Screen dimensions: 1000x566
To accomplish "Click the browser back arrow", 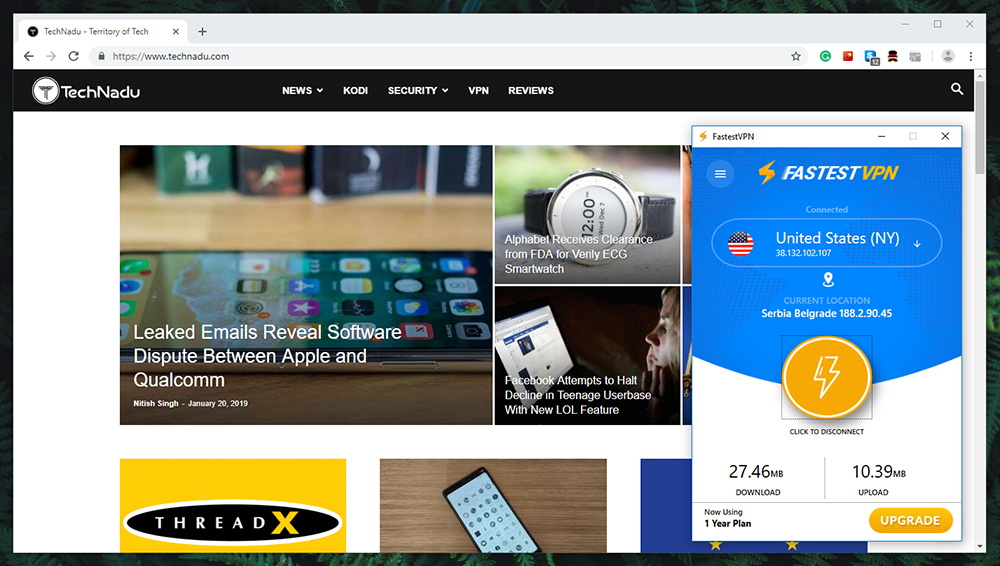I will click(x=29, y=56).
